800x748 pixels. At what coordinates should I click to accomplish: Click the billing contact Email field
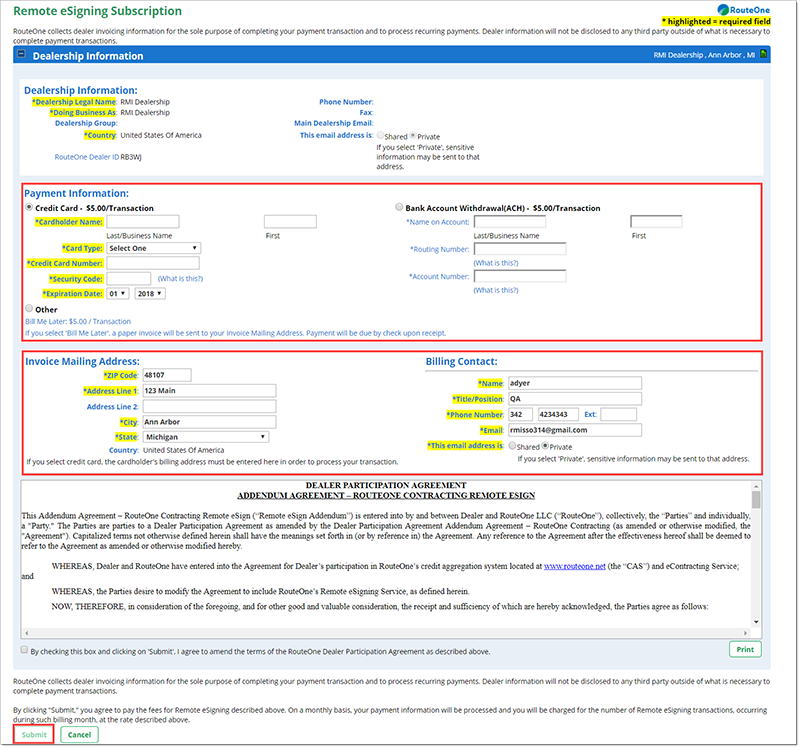tap(575, 430)
